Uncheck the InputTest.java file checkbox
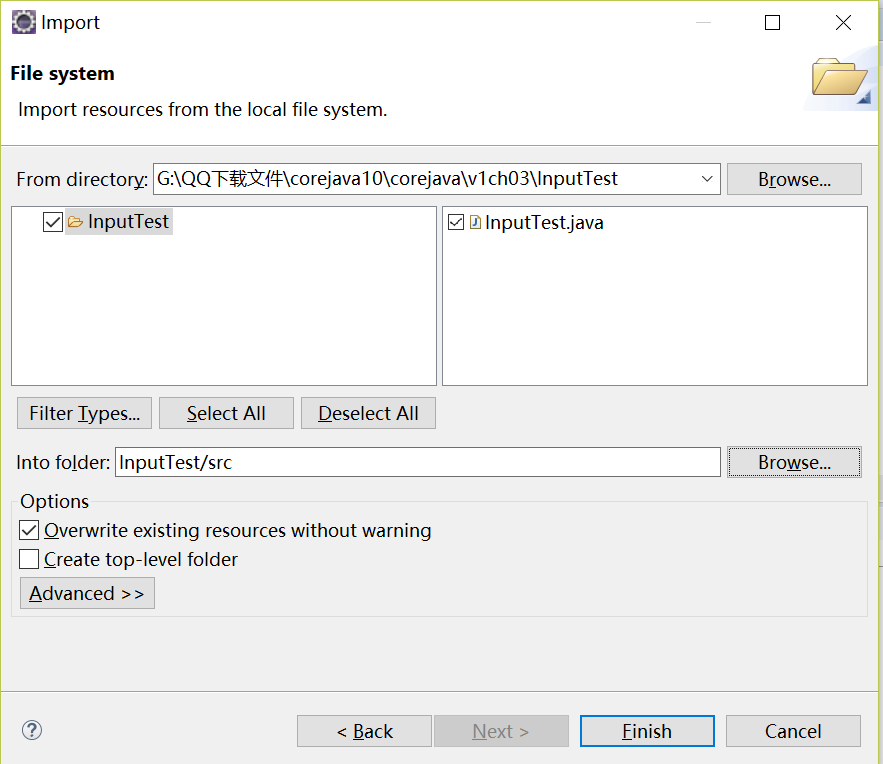 456,222
